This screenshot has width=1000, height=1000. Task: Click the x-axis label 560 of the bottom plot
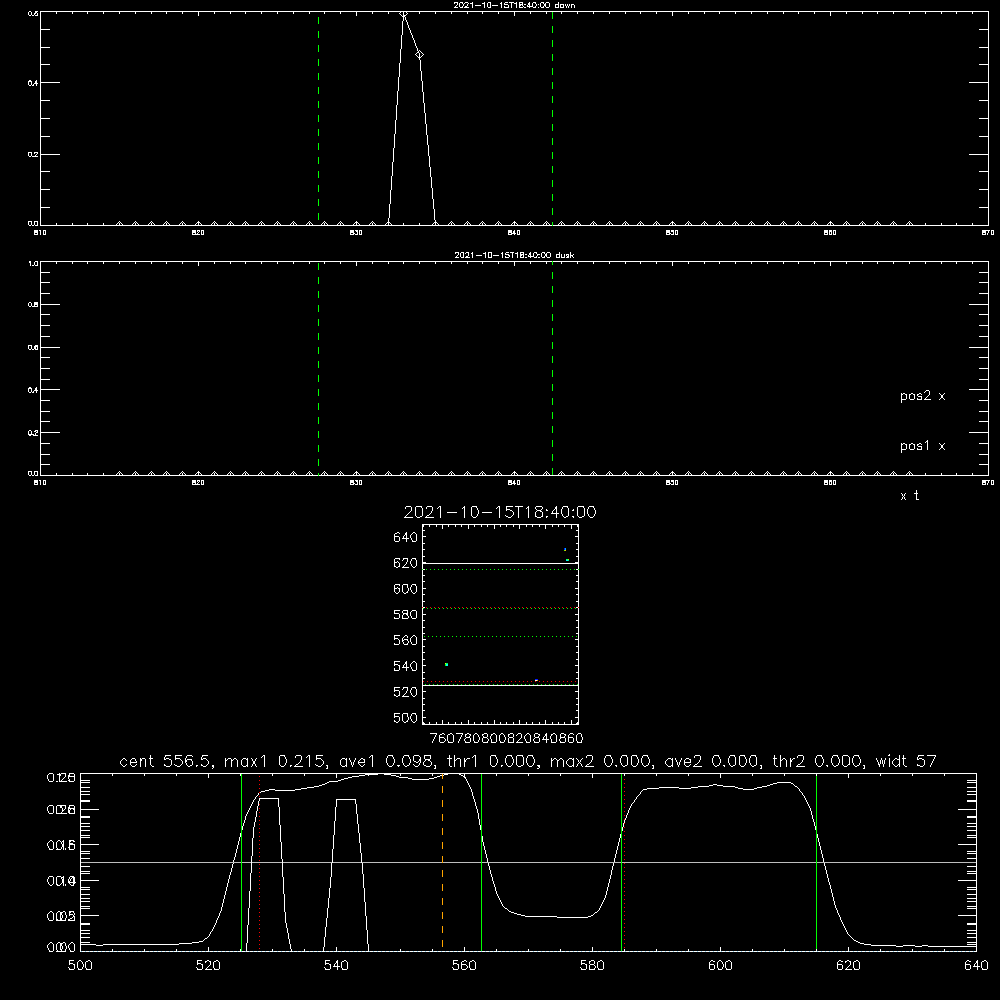[464, 966]
